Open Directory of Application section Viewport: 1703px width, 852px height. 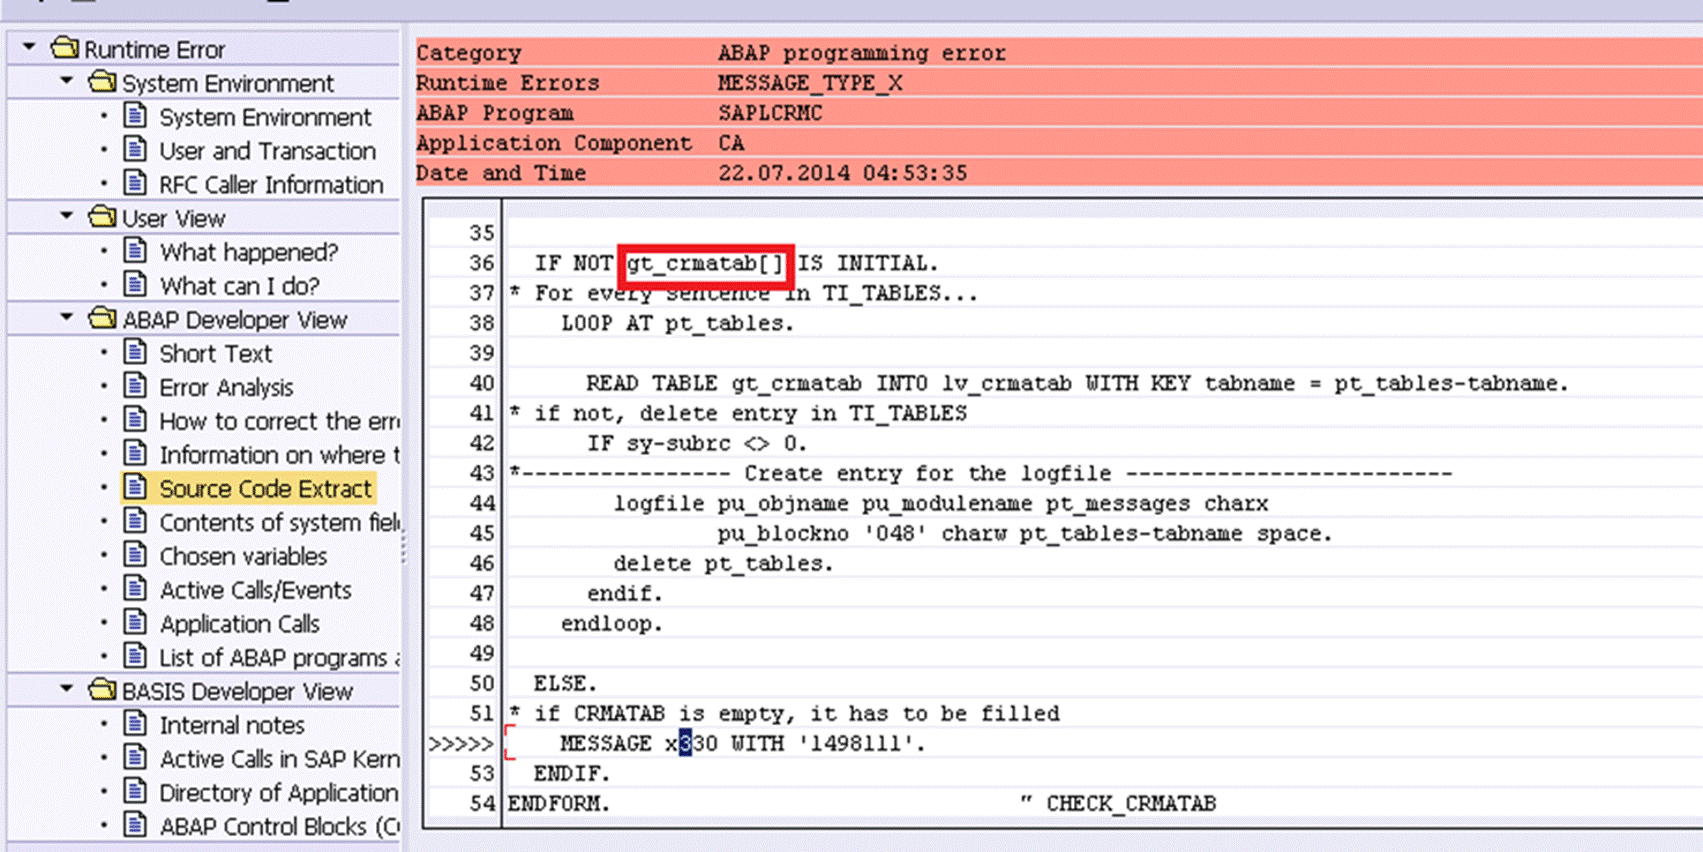[x=278, y=793]
